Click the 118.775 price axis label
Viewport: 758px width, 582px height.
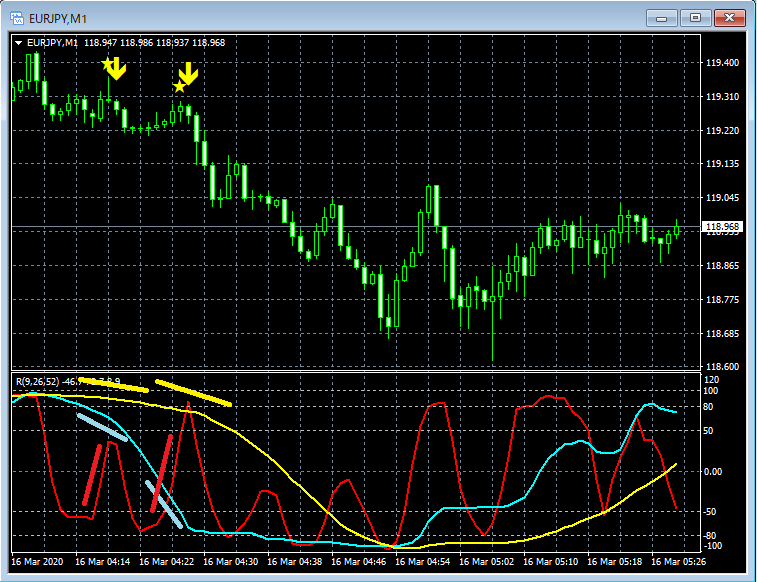coord(722,300)
